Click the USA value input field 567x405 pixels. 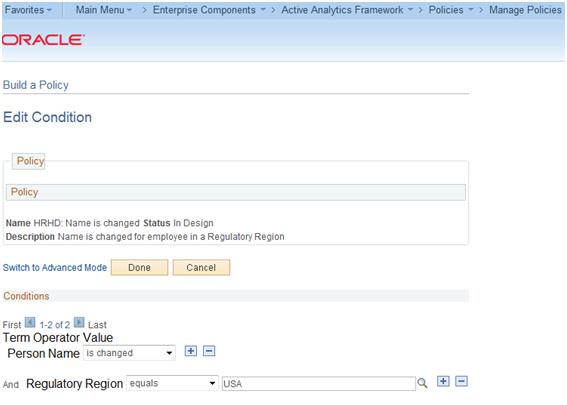(x=318, y=384)
